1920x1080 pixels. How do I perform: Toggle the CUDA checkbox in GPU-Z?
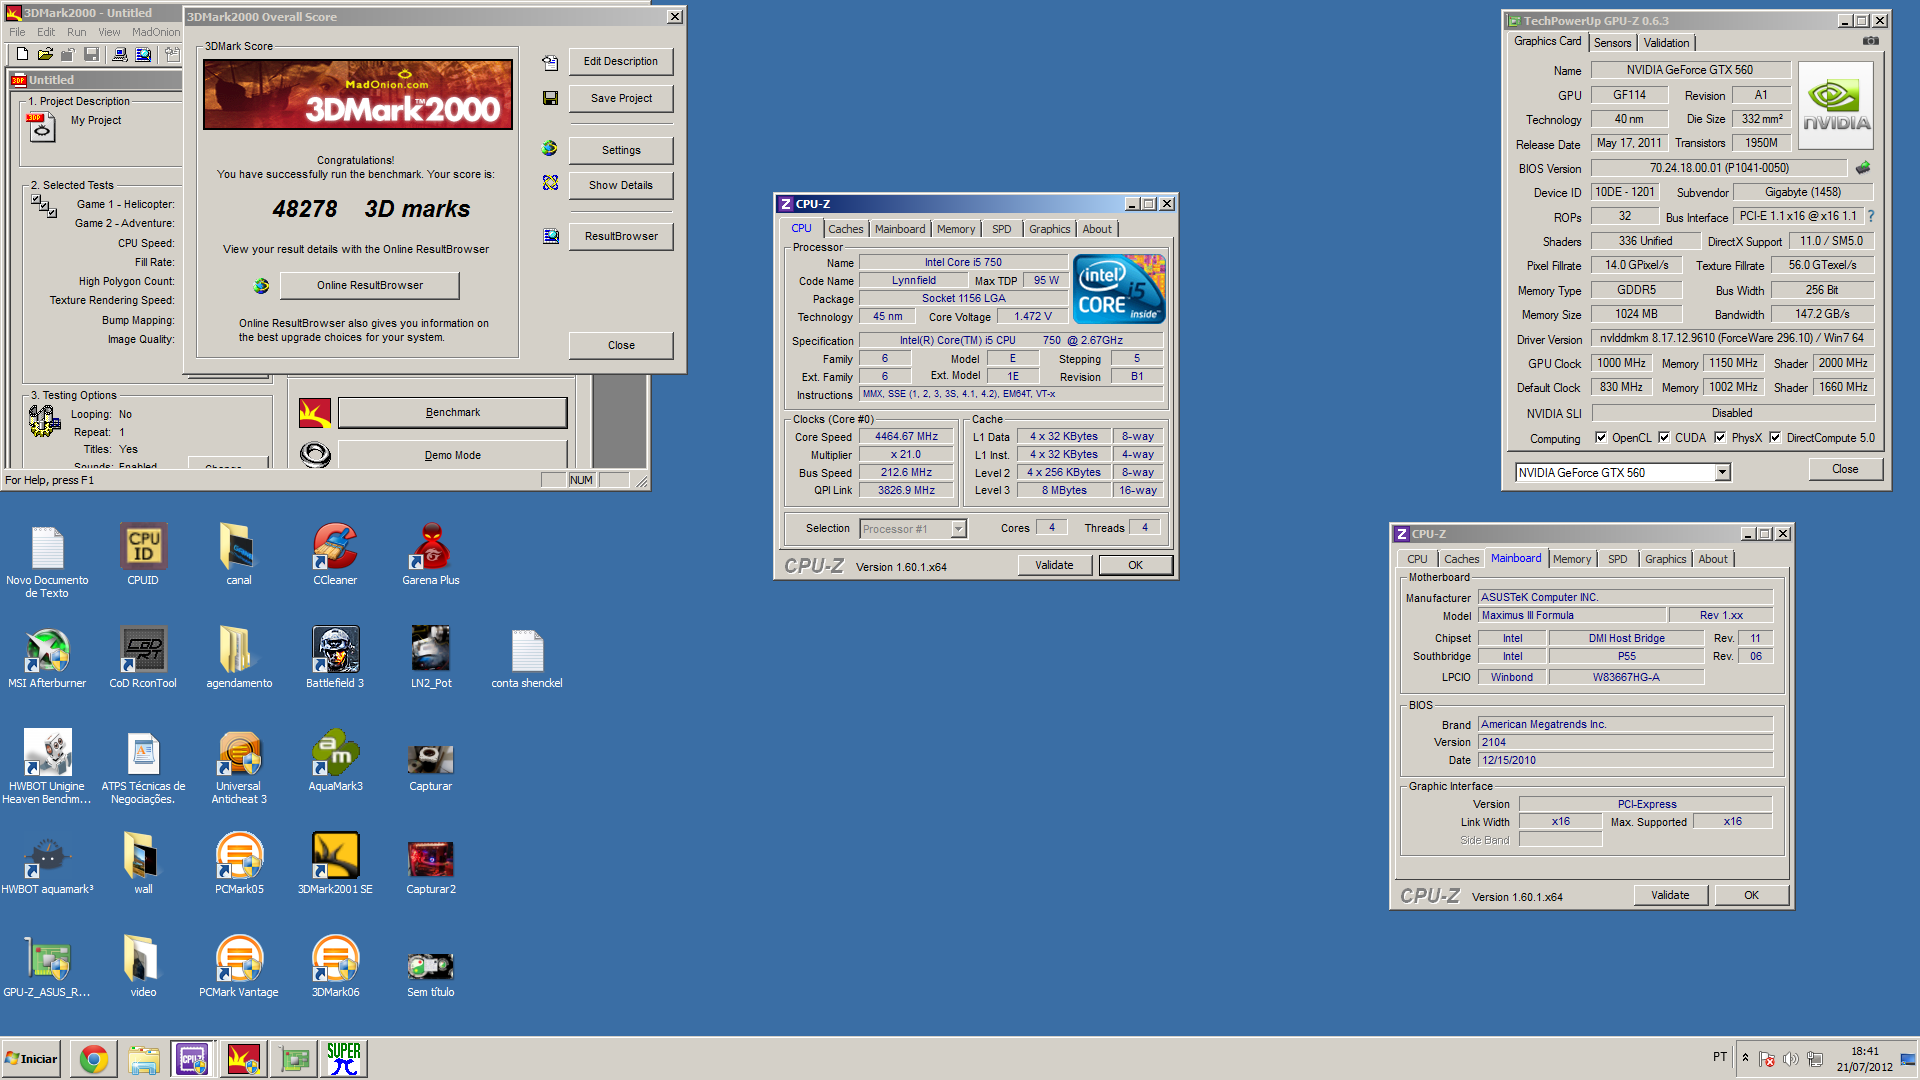point(1664,437)
